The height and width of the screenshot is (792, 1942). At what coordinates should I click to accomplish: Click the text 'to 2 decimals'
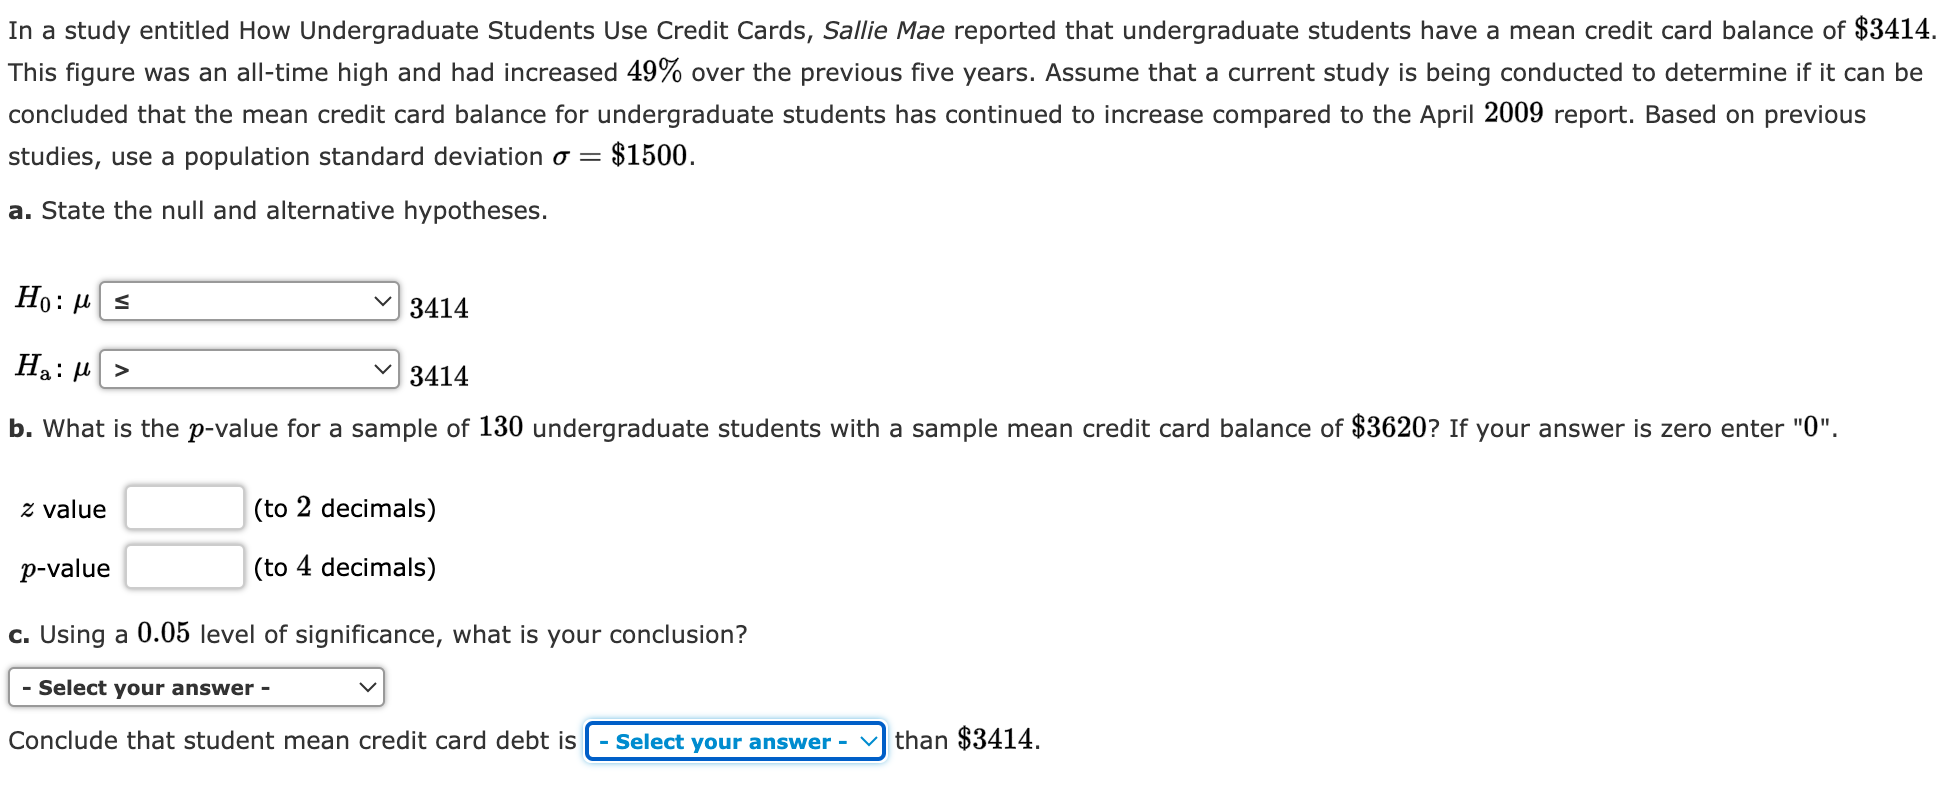(344, 508)
